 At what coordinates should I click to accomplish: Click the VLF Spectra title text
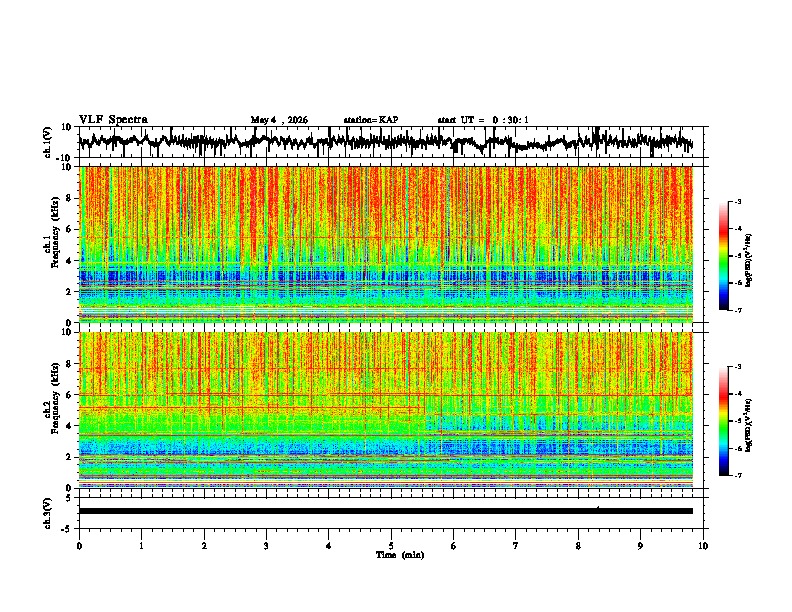tap(113, 120)
